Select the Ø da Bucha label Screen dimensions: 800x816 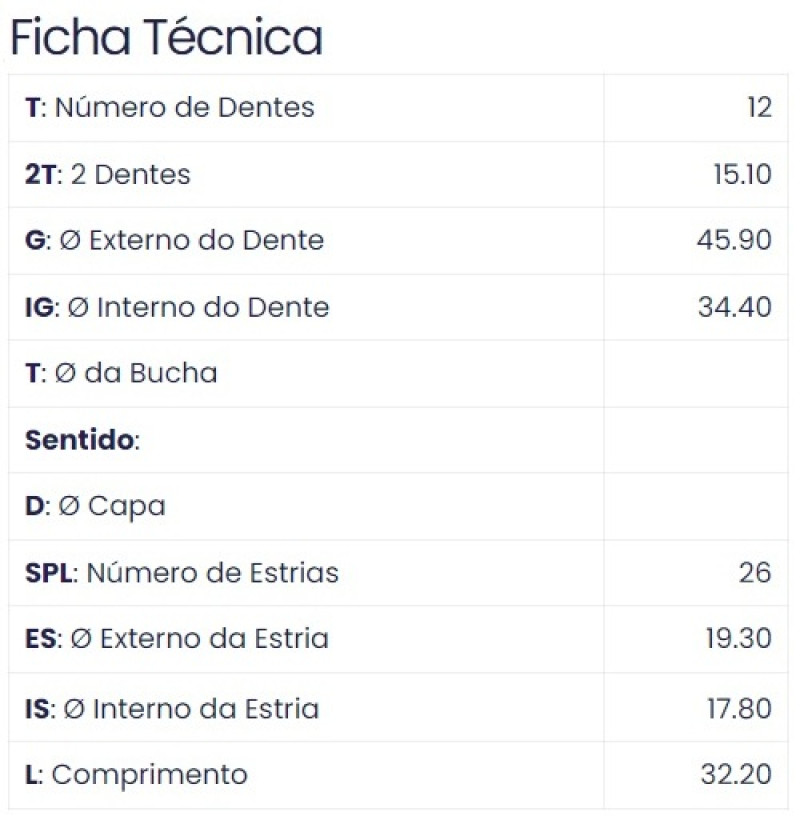(x=121, y=374)
